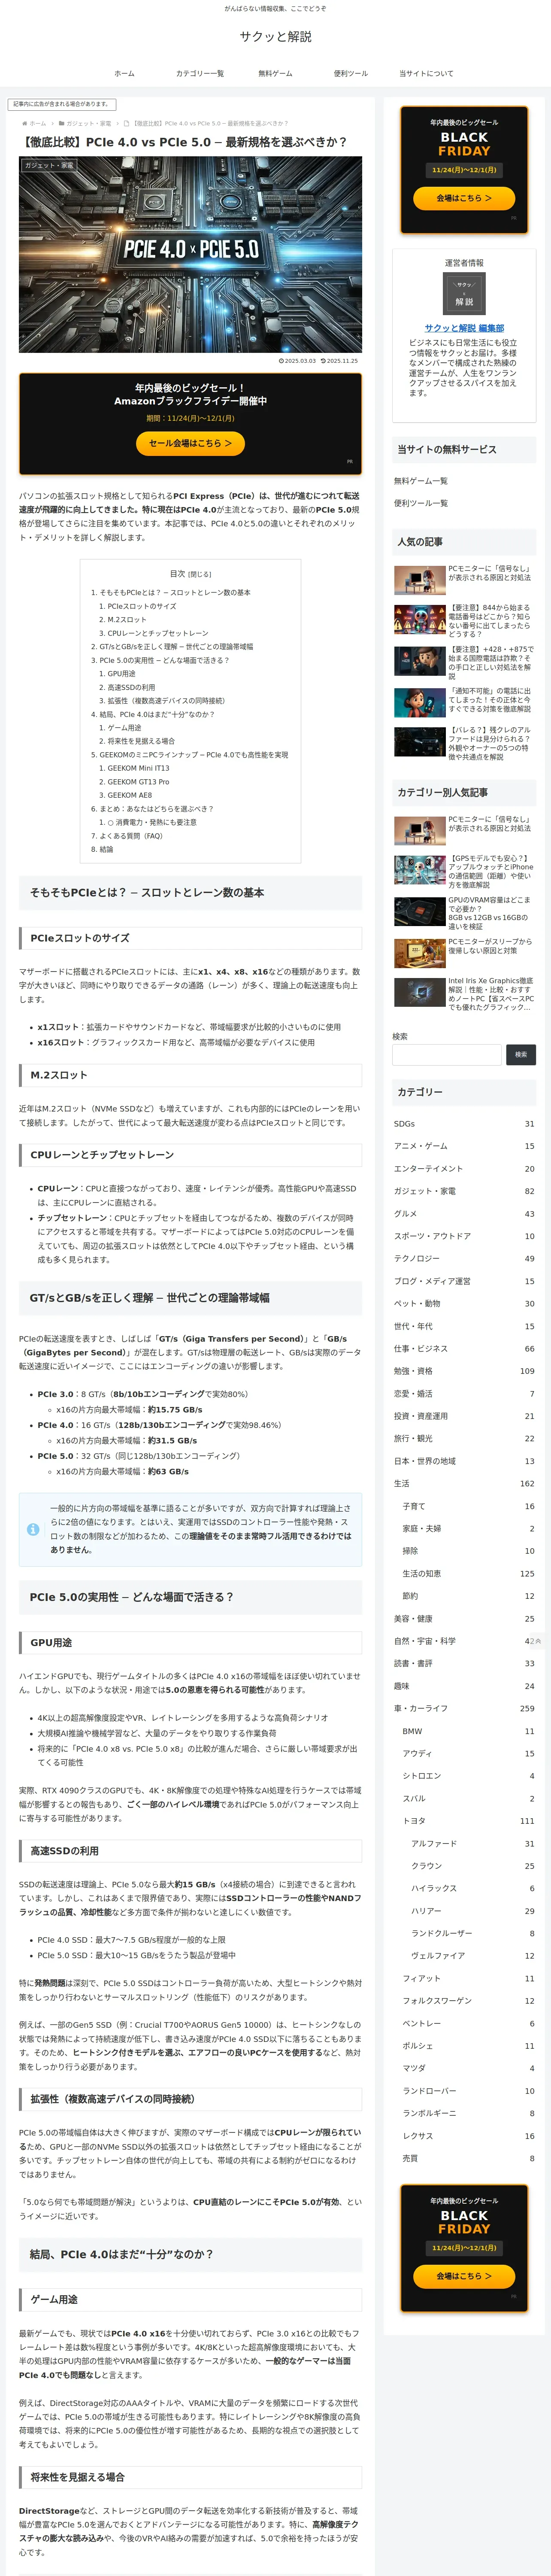Click the PCIe 4.0 x PCIe 5.0 hero image
The height and width of the screenshot is (2576, 551).
pos(190,254)
